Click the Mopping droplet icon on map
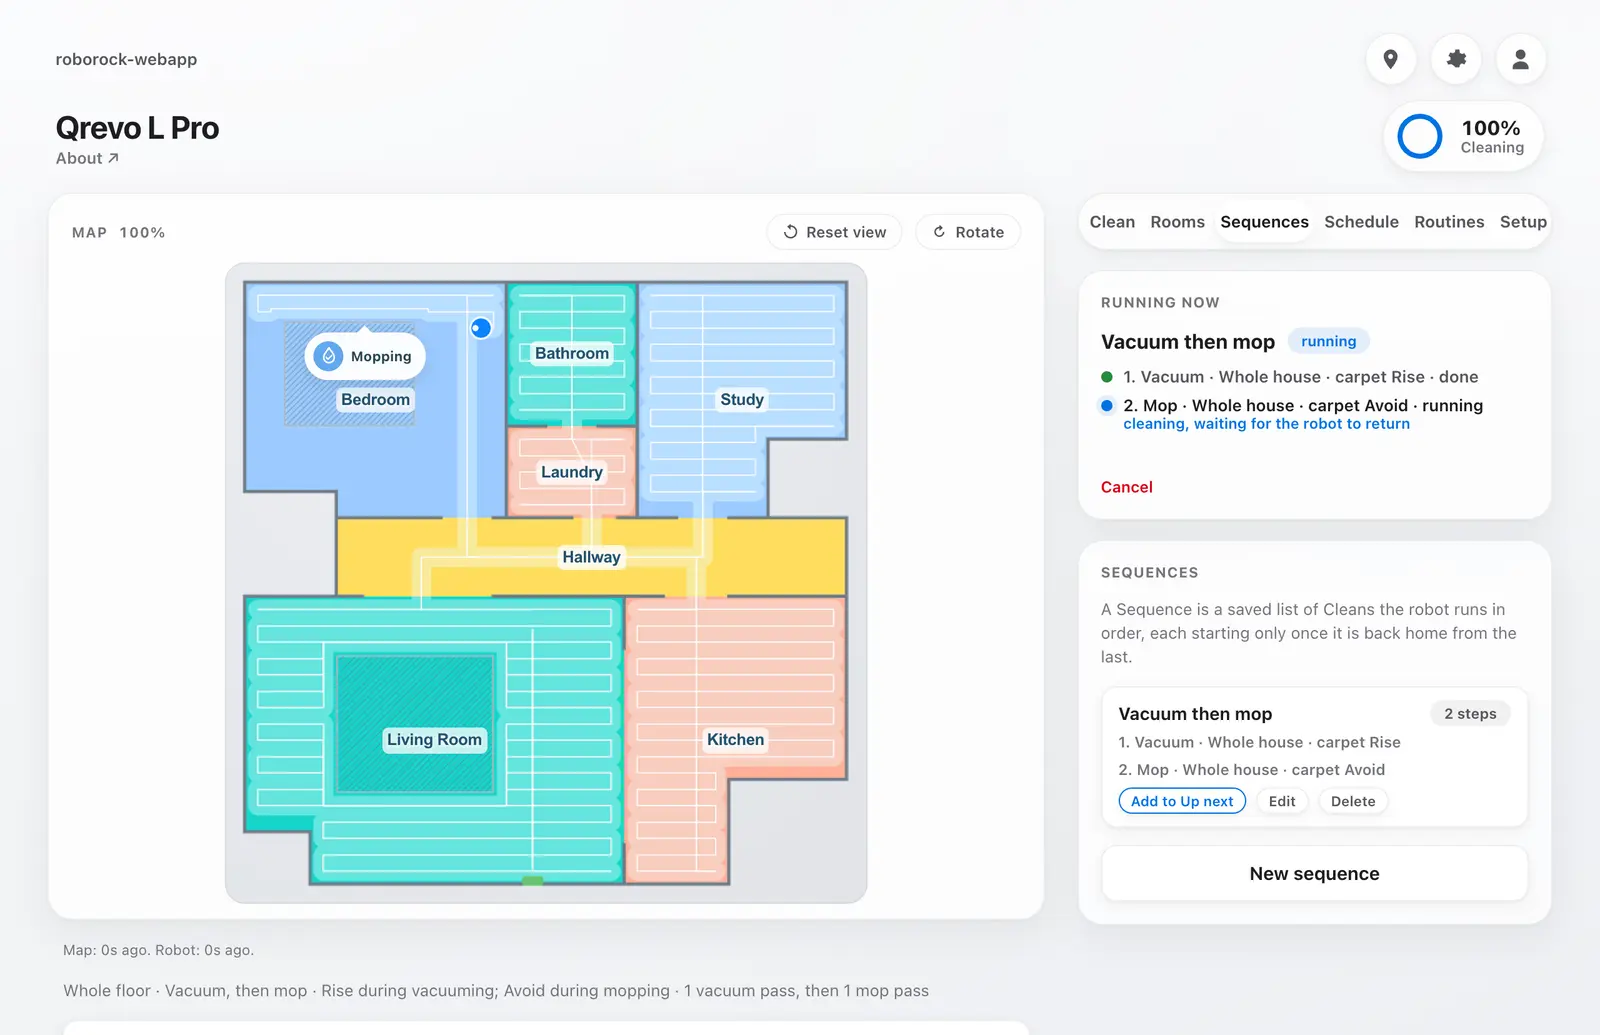The image size is (1600, 1035). point(328,356)
